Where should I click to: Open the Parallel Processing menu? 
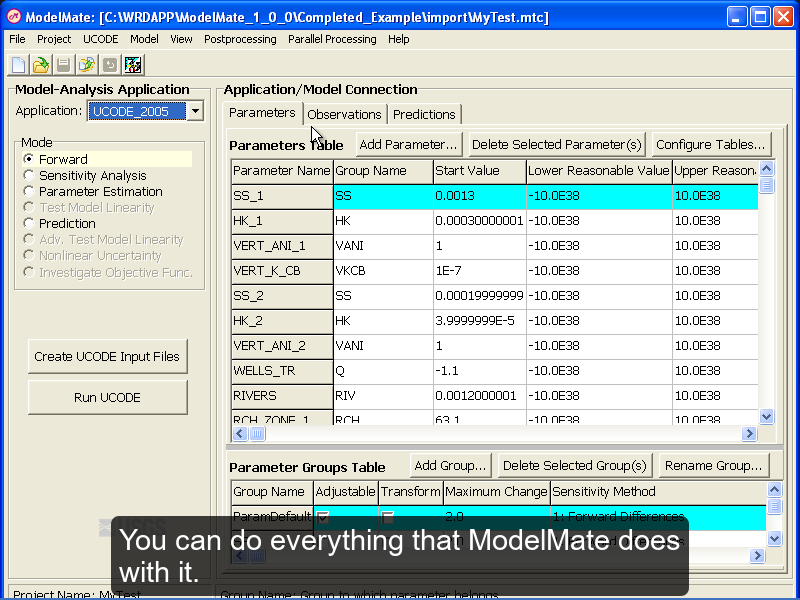point(332,39)
